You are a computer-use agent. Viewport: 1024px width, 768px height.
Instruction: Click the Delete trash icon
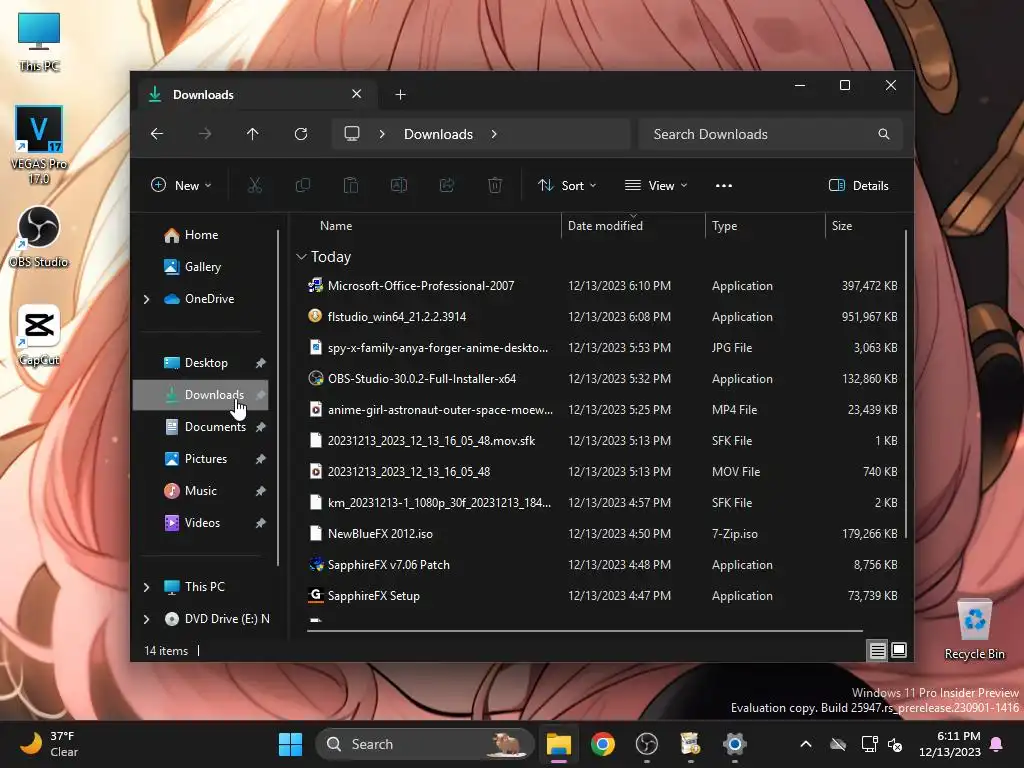(x=495, y=185)
